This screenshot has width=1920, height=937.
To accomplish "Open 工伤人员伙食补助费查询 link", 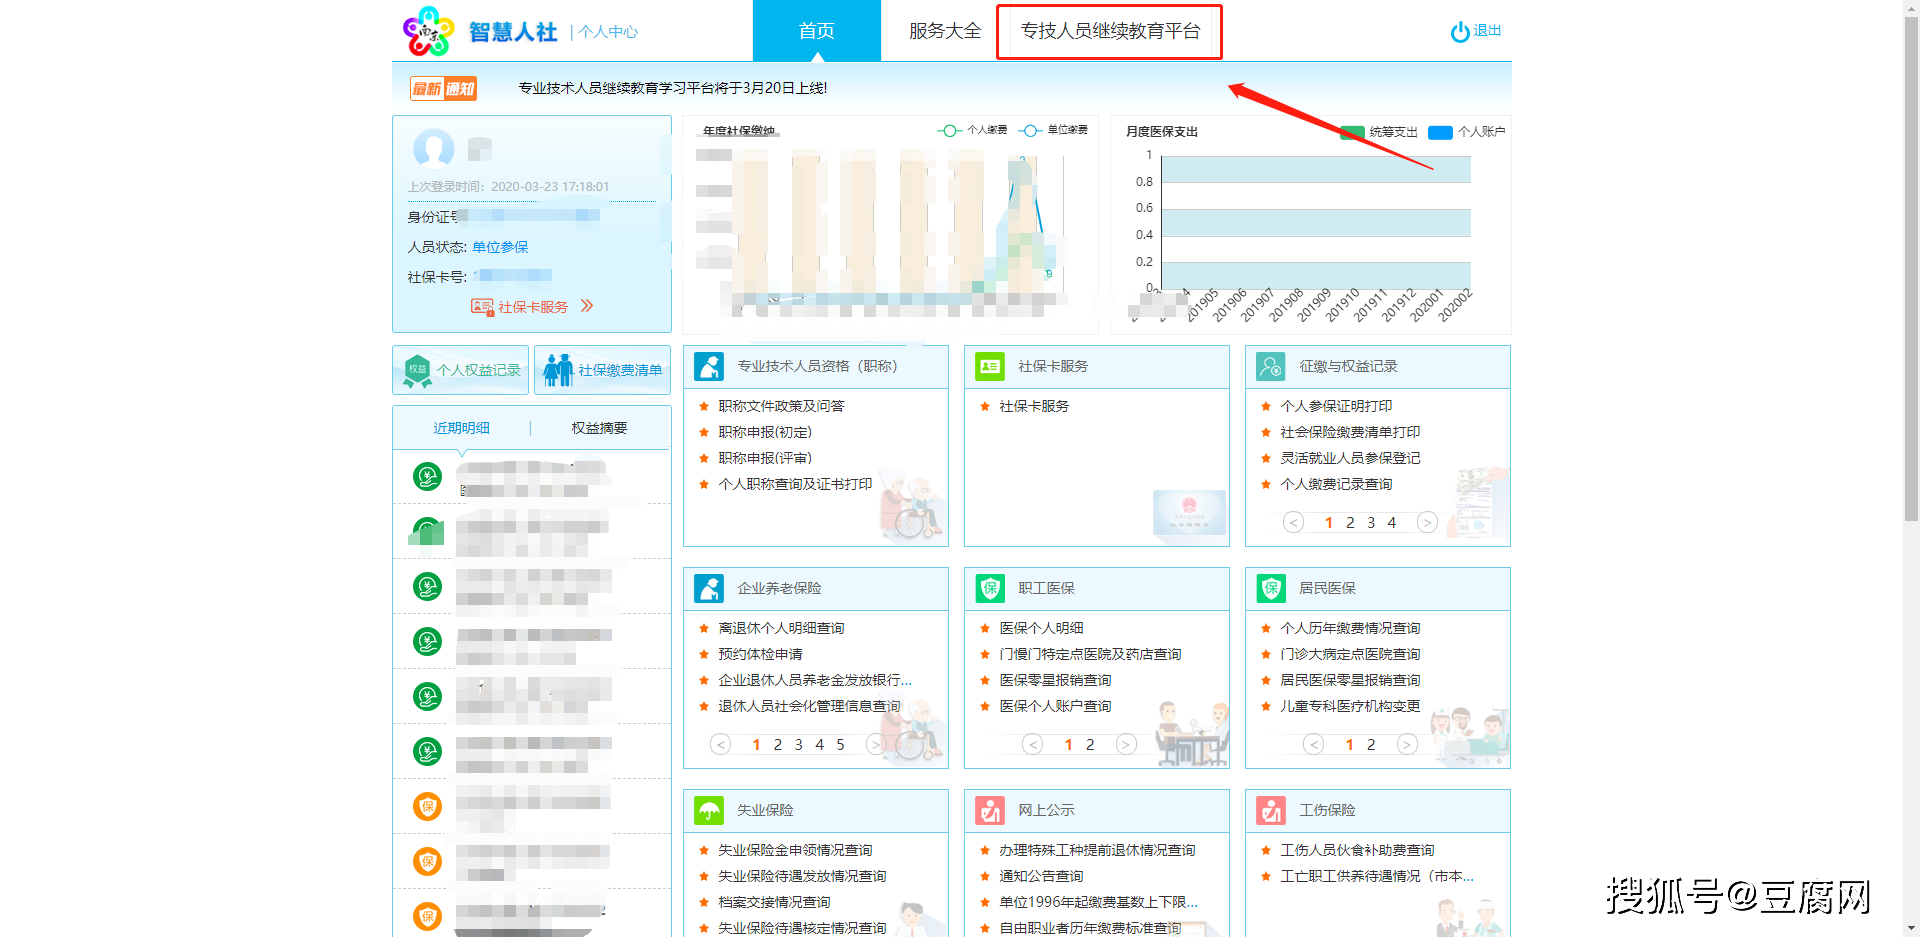I will [1357, 850].
